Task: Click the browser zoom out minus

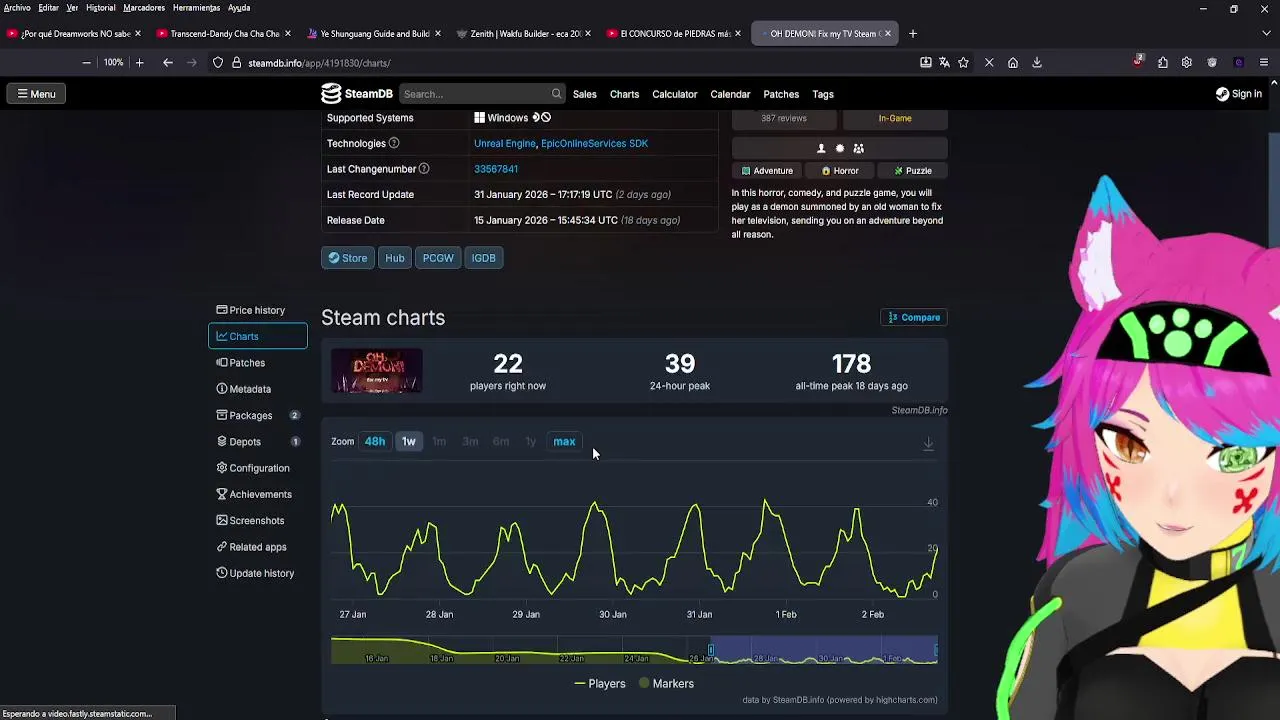Action: point(87,63)
